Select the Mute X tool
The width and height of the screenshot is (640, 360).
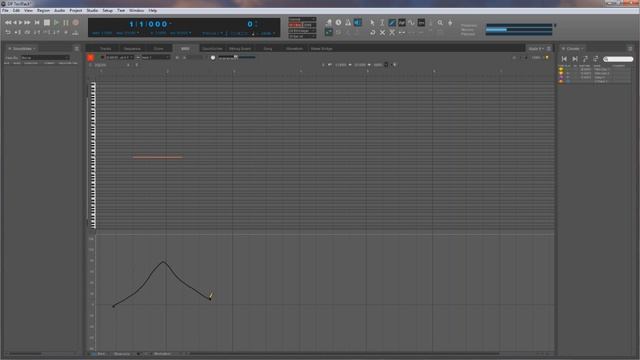[x=382, y=32]
